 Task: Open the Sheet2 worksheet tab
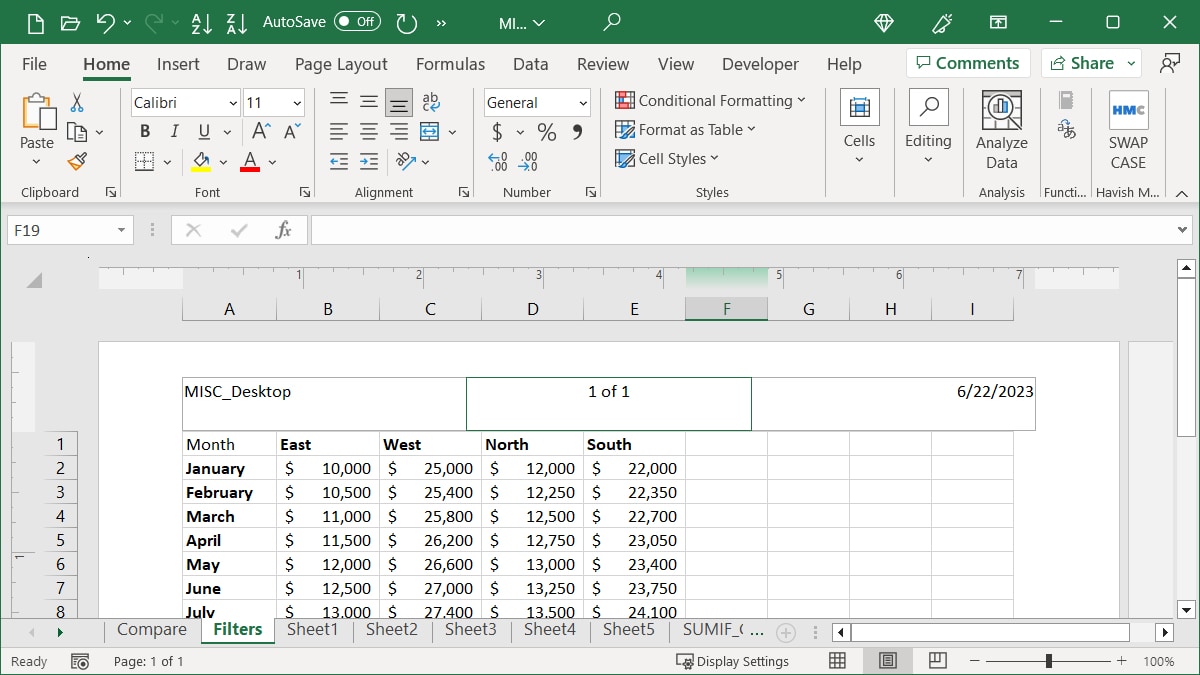[391, 630]
